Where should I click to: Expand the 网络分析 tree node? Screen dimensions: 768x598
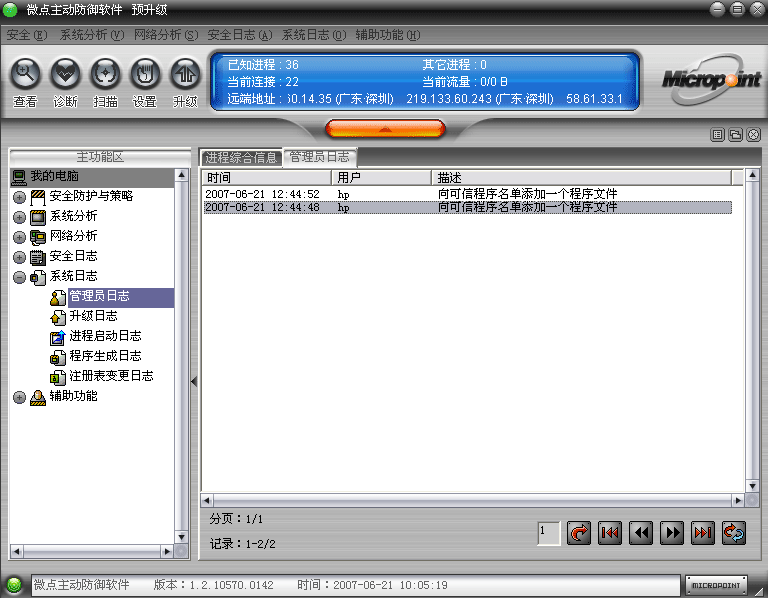(19, 238)
